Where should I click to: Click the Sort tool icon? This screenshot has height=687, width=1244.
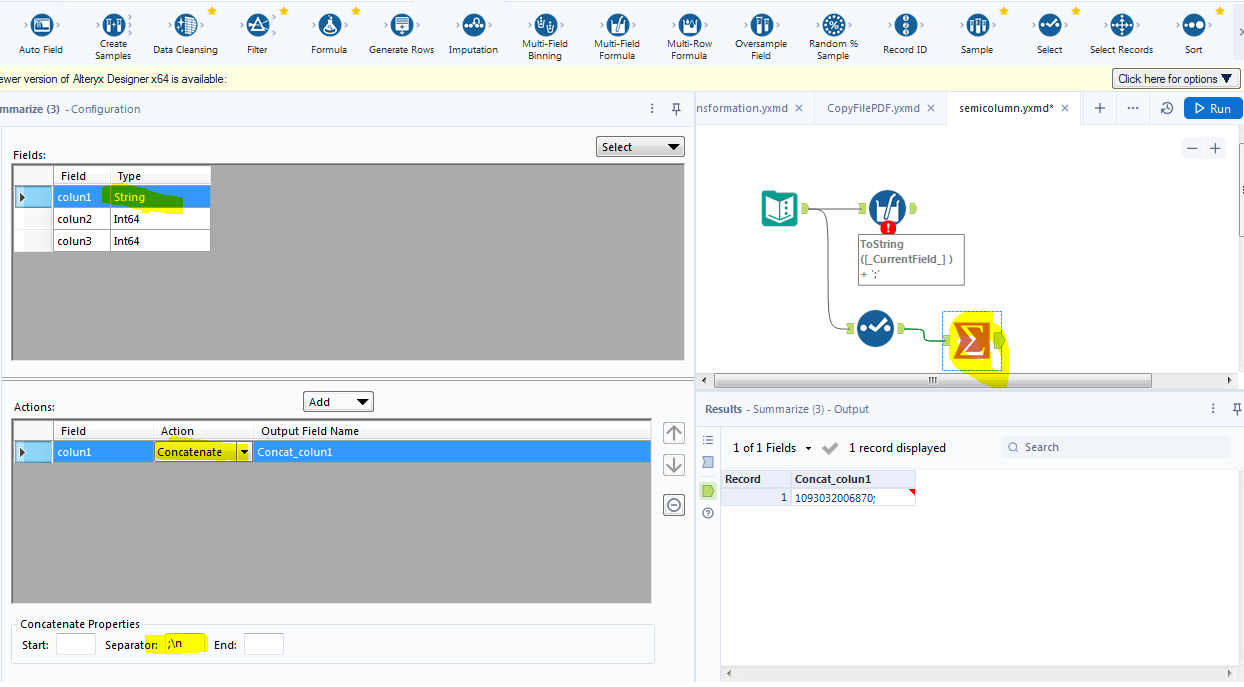(1193, 26)
